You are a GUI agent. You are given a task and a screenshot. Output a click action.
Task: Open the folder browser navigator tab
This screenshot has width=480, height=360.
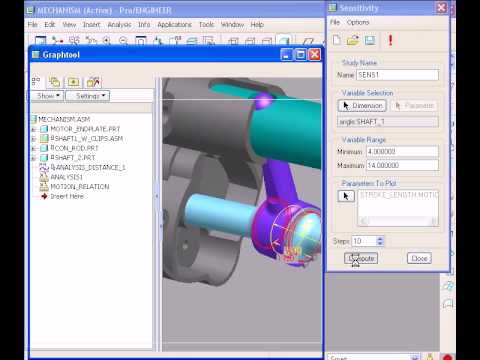(x=73, y=82)
